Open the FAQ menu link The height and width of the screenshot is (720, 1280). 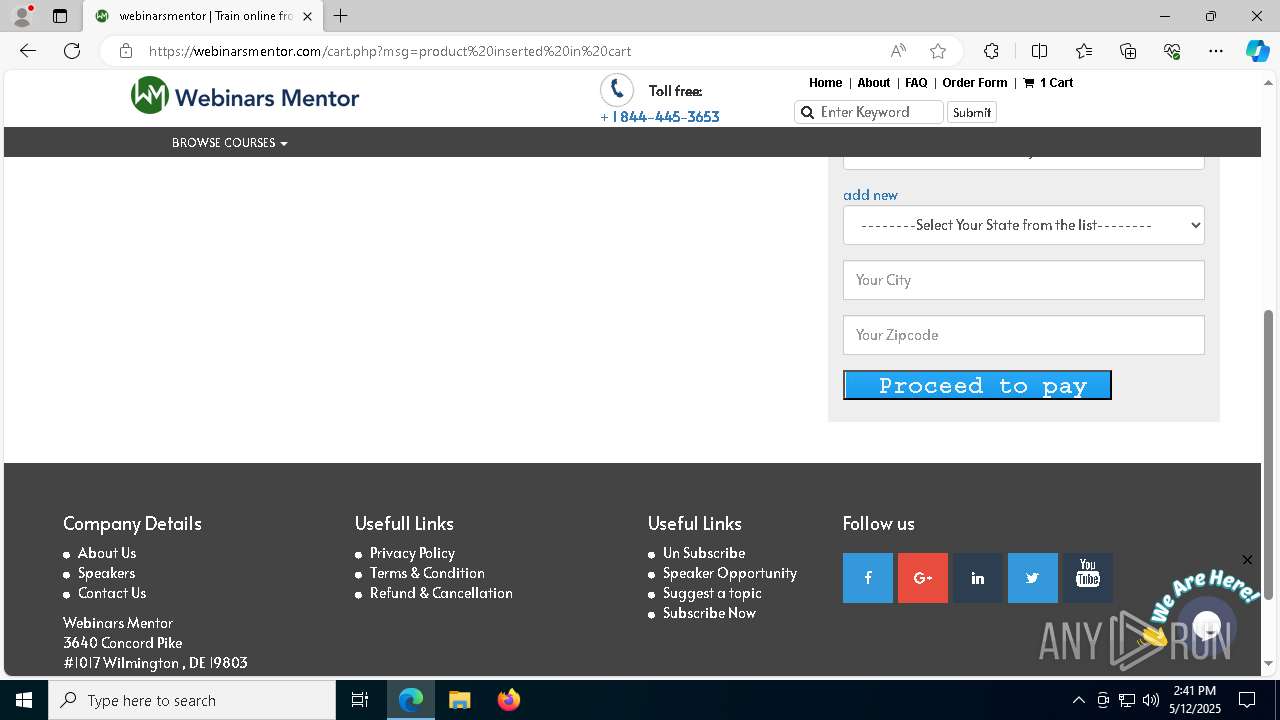click(x=916, y=83)
